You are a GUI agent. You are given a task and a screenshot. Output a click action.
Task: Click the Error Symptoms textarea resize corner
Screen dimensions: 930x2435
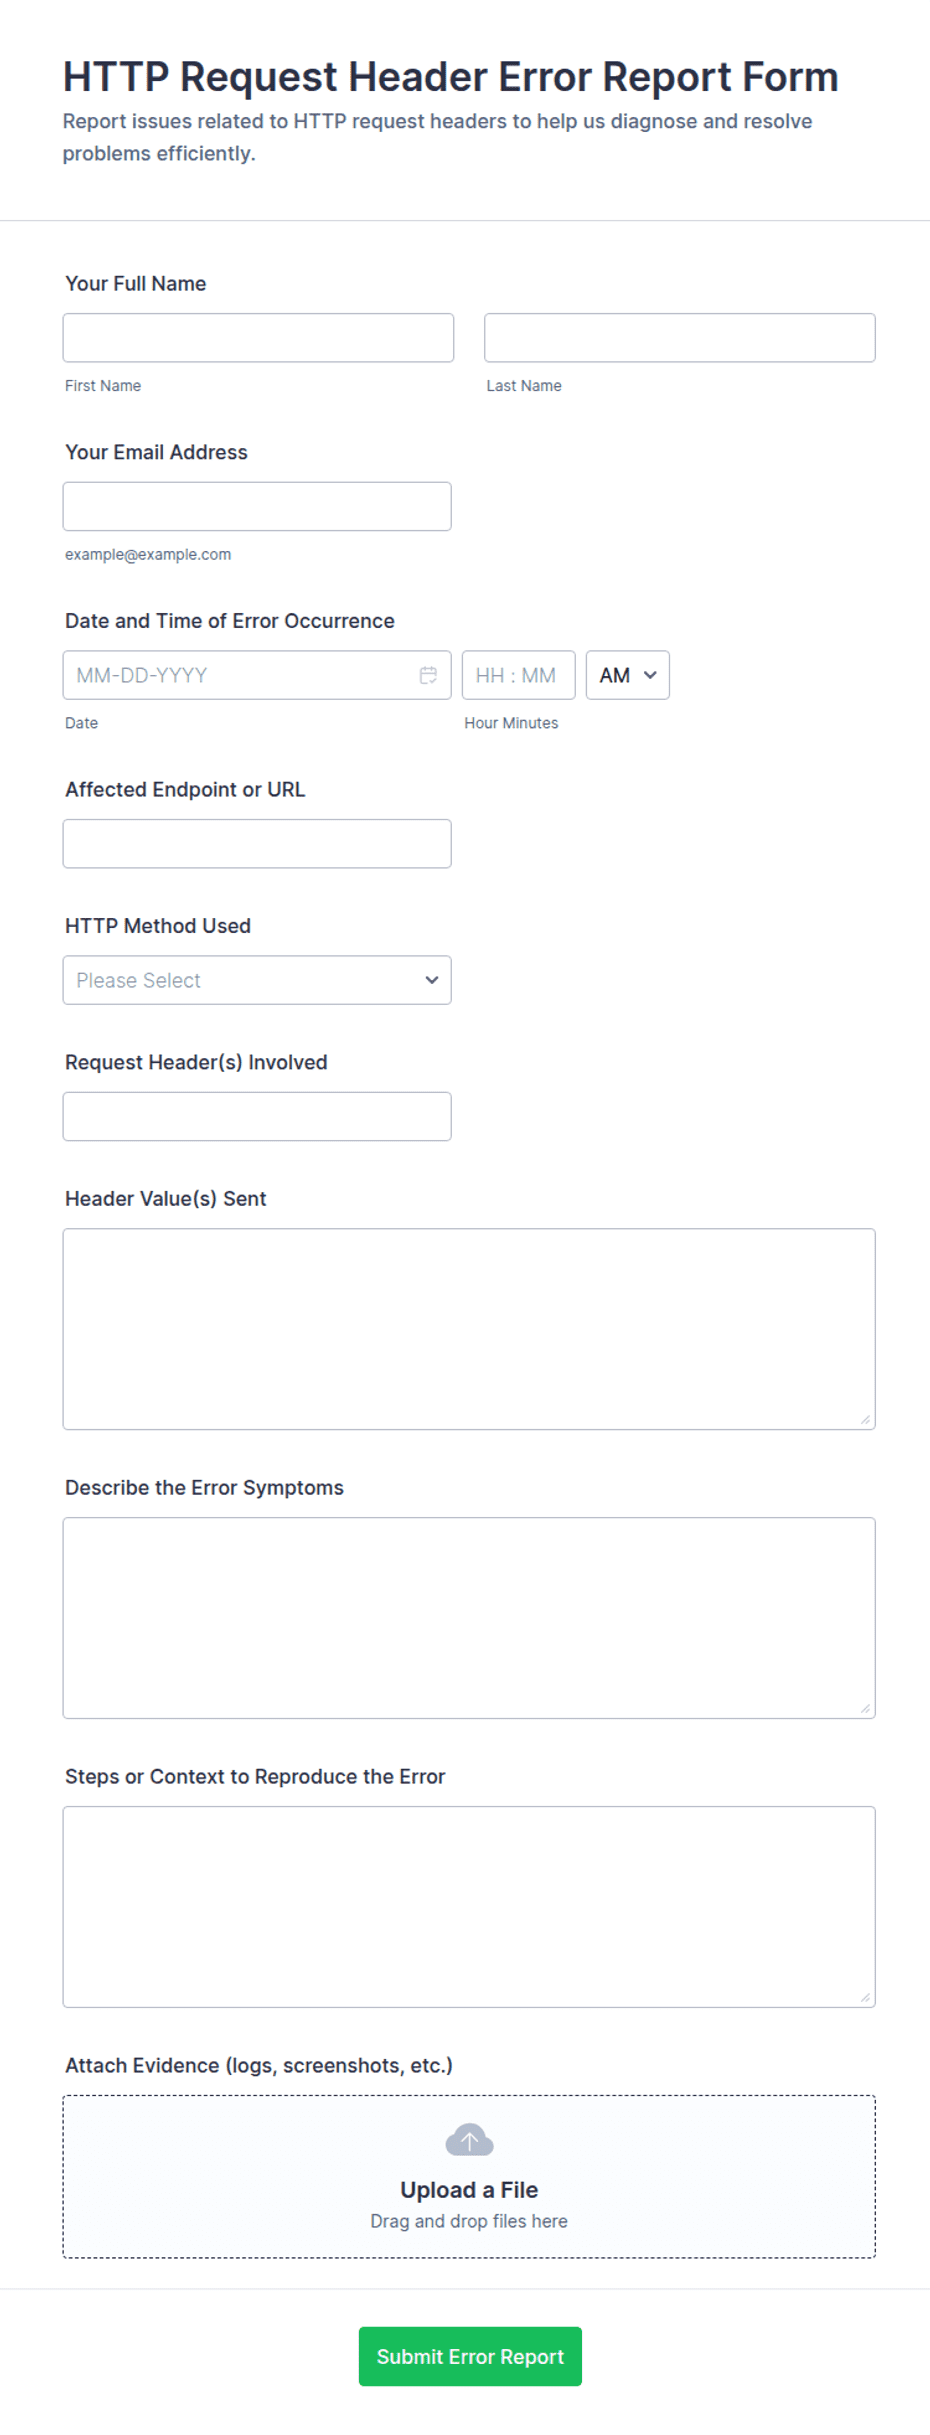865,1708
